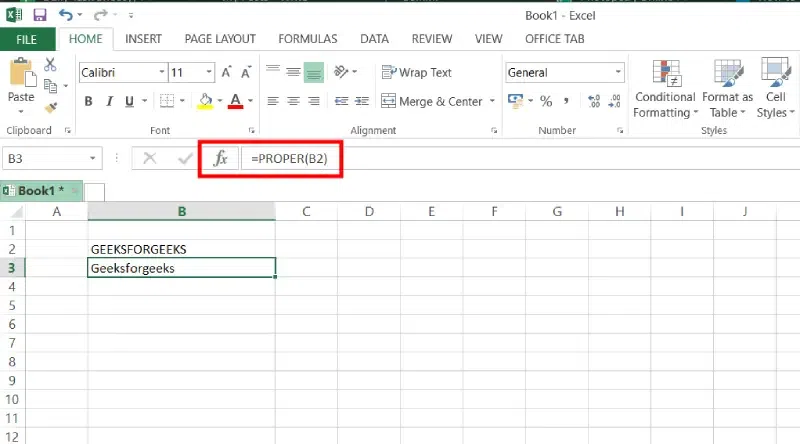Screen dimensions: 800x444
Task: Click the formula bar containing =PROPER(B2)
Action: click(520, 159)
